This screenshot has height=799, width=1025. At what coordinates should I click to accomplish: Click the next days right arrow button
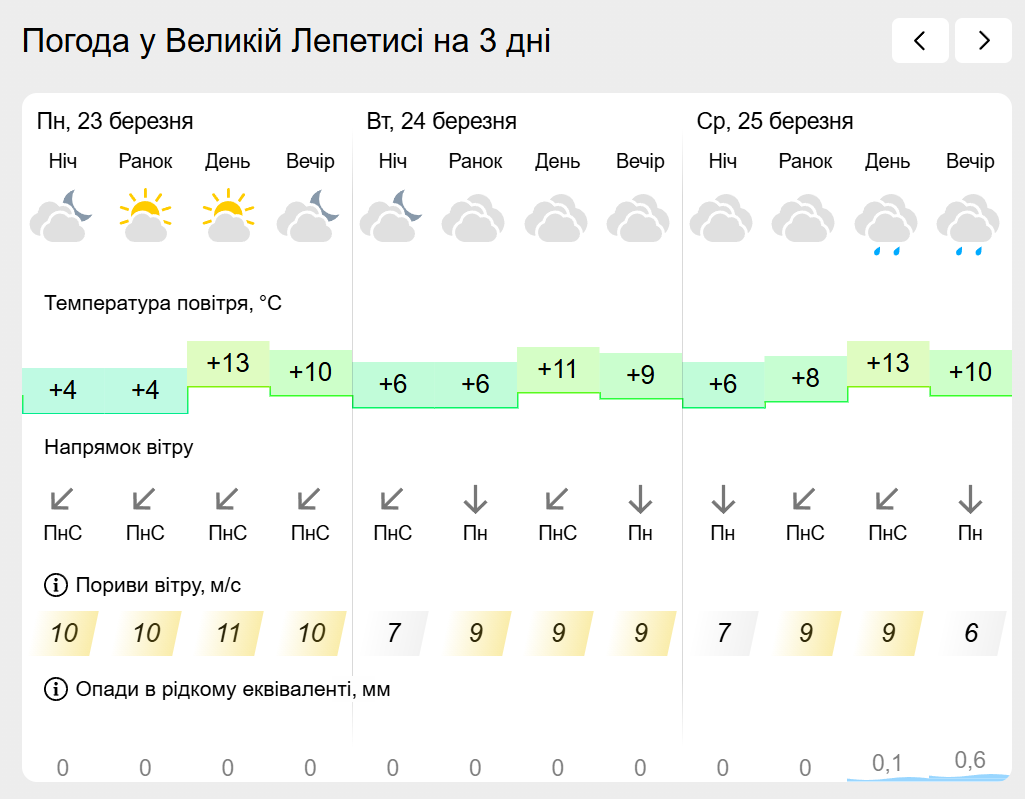tap(983, 40)
